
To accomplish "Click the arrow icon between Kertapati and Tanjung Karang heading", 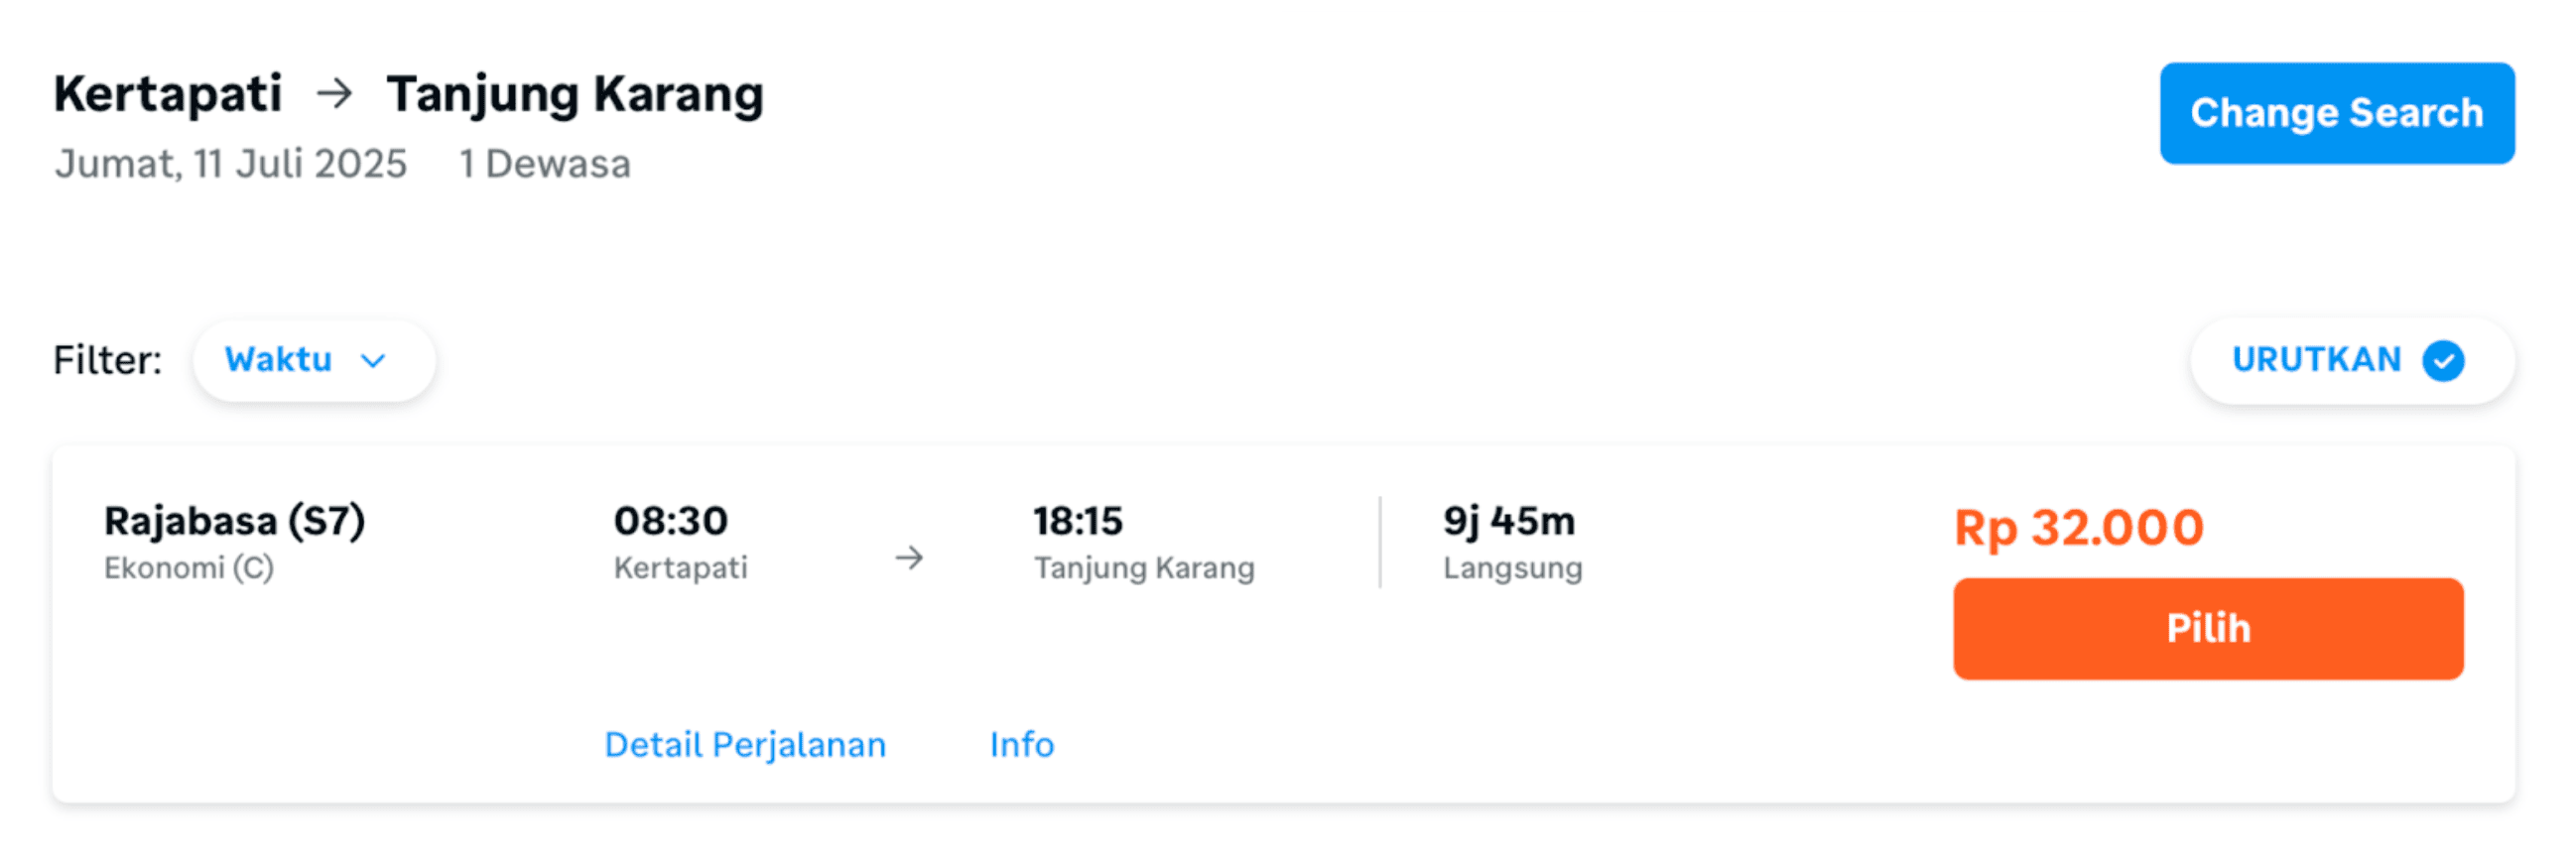I will [x=335, y=94].
